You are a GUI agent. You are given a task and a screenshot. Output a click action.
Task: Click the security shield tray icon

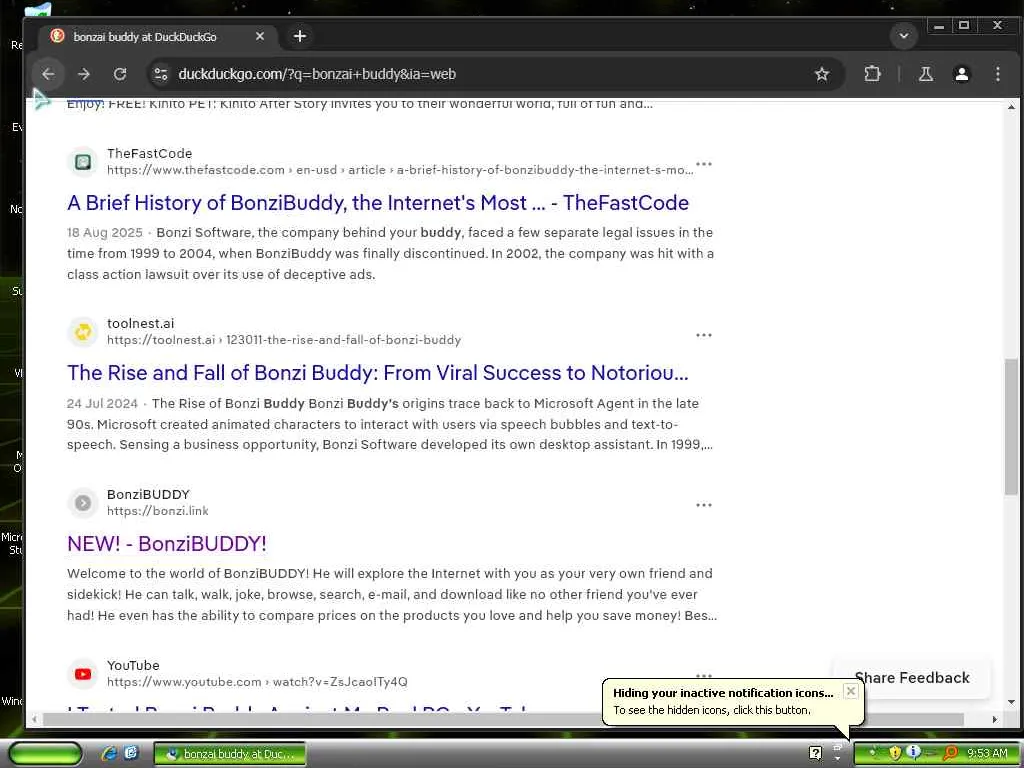coord(895,753)
